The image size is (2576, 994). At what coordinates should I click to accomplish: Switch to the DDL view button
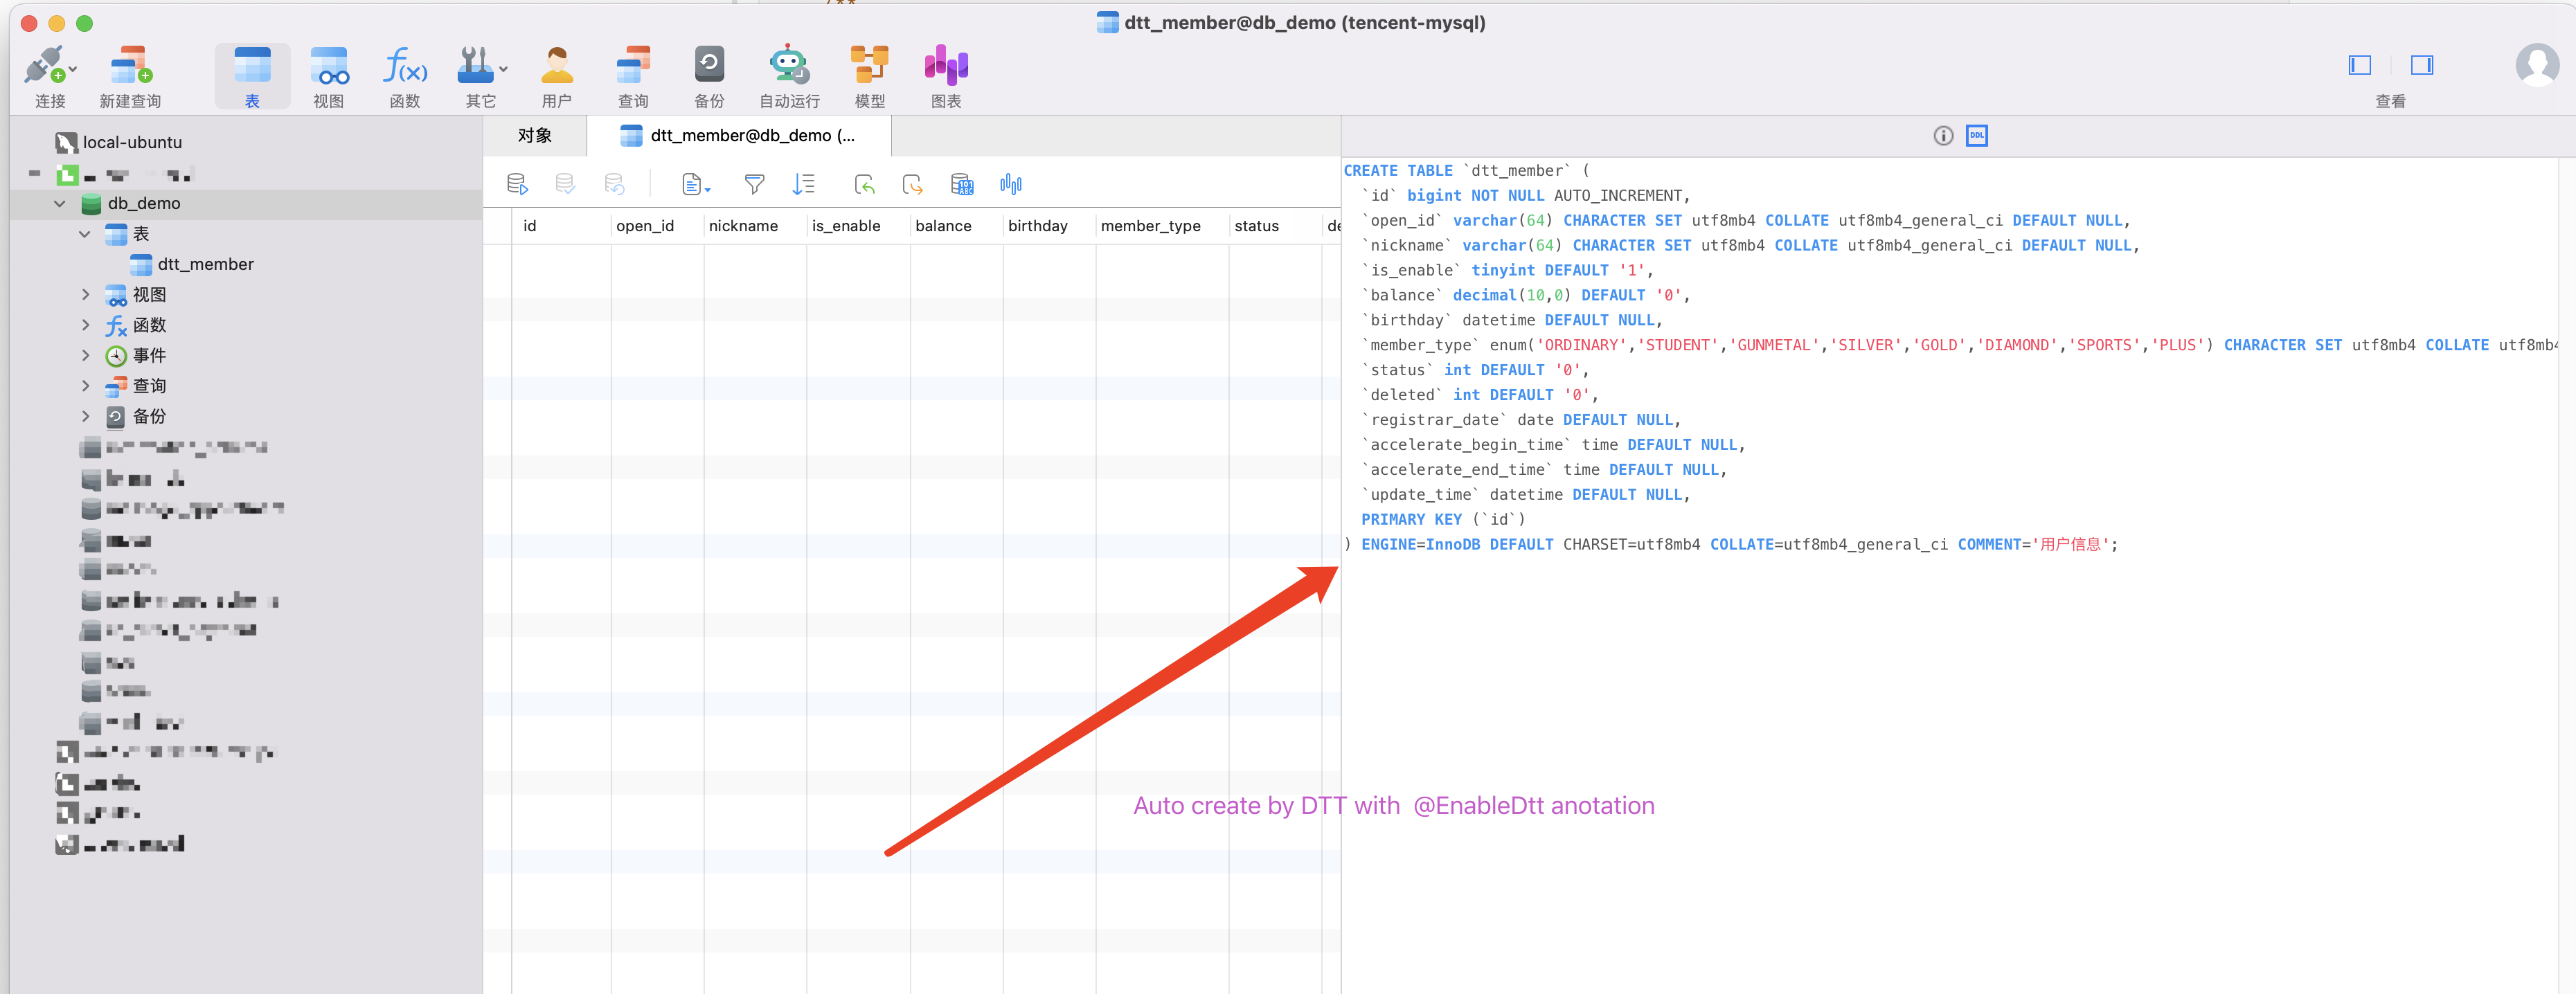[x=1976, y=136]
